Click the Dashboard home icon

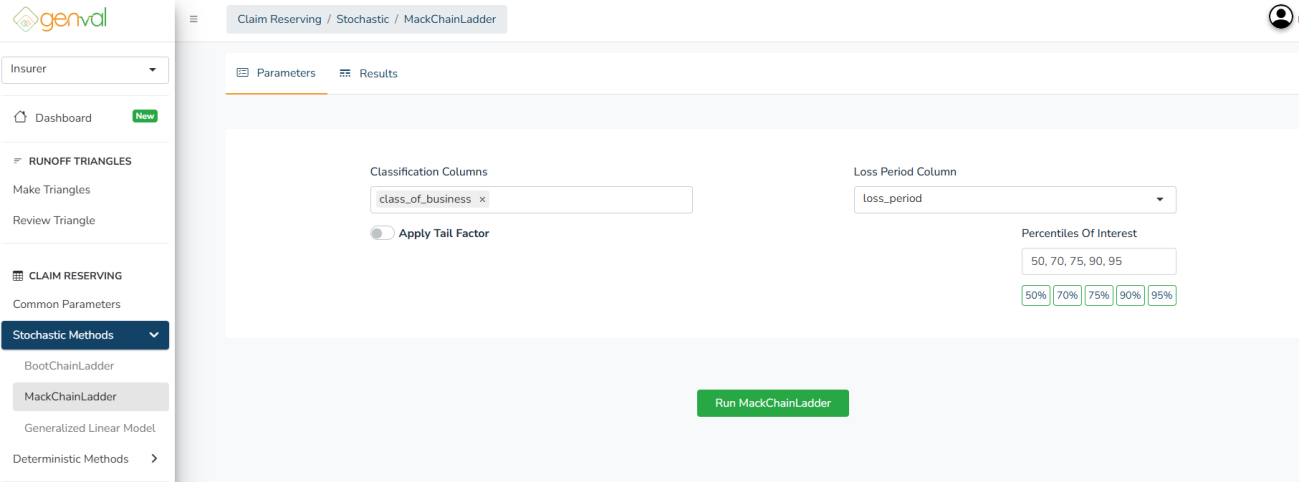tap(20, 118)
